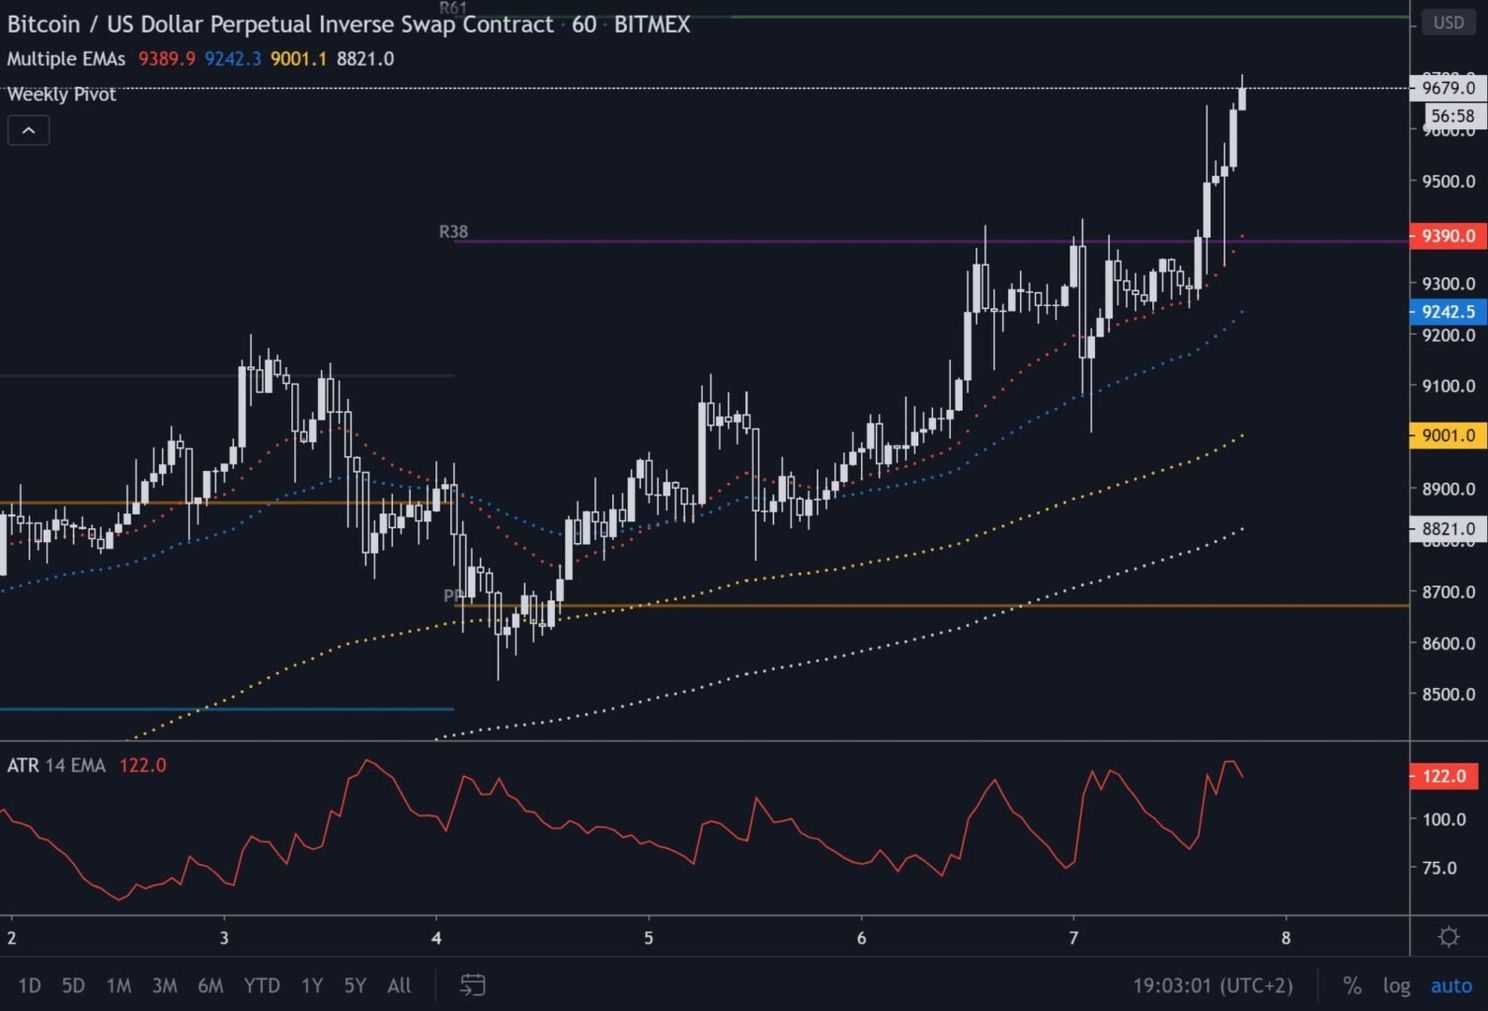Click the Weekly Pivot indicator label

pyautogui.click(x=61, y=94)
